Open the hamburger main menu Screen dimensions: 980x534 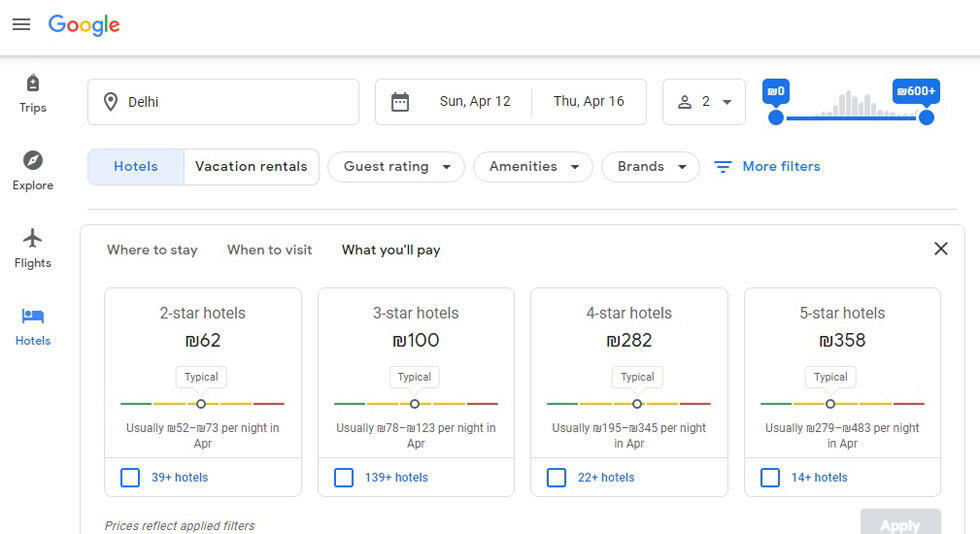21,25
